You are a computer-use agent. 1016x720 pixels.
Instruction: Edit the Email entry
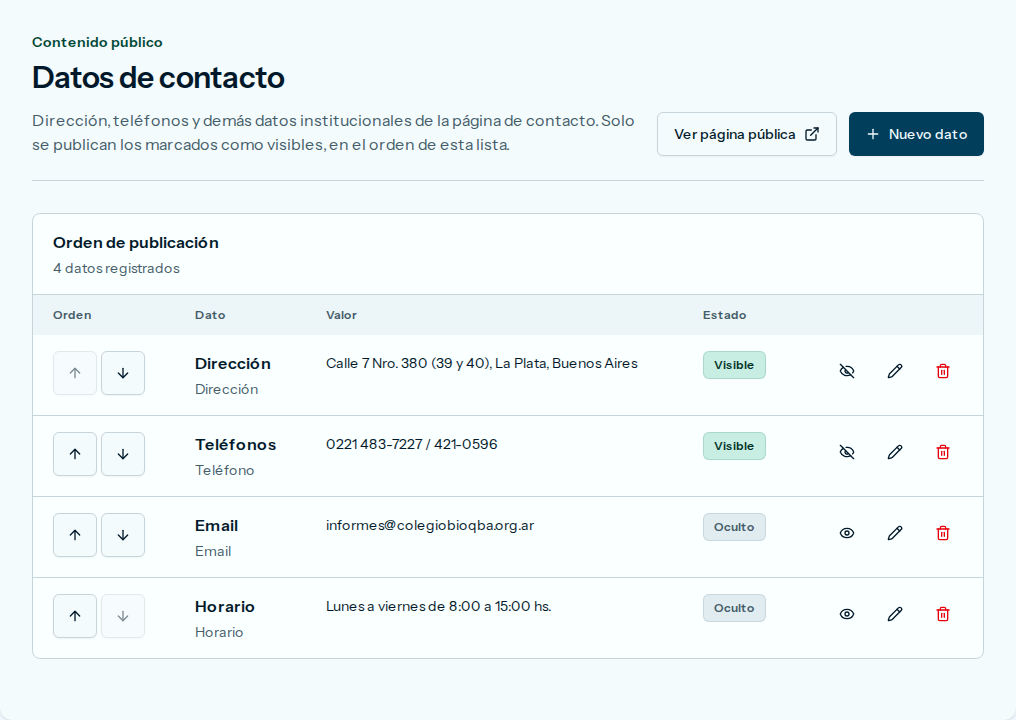point(895,533)
